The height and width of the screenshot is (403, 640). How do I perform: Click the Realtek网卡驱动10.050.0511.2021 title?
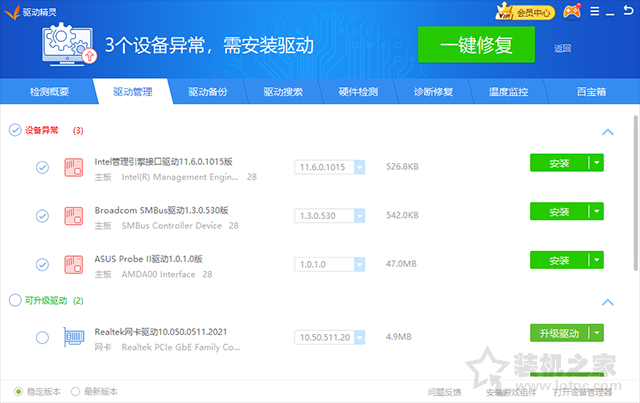[160, 332]
